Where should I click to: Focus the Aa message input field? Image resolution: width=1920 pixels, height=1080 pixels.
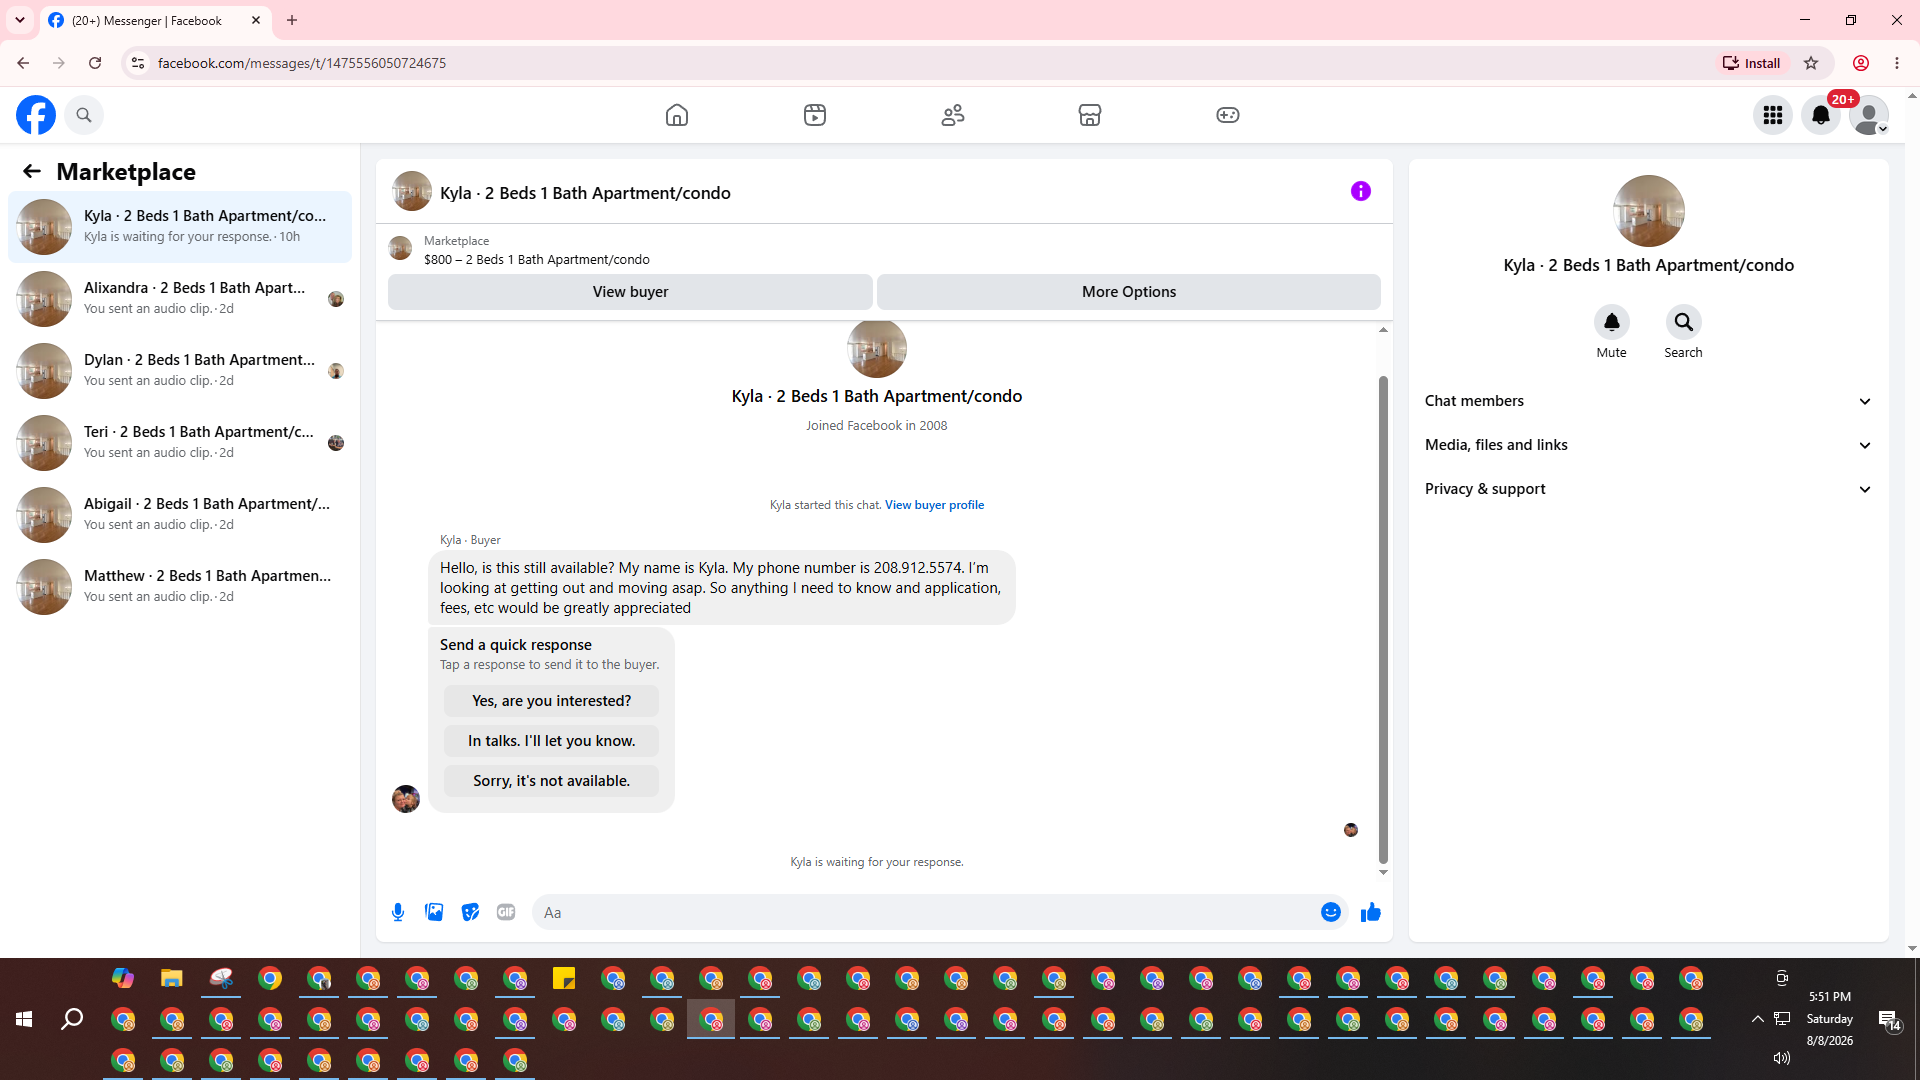click(925, 912)
